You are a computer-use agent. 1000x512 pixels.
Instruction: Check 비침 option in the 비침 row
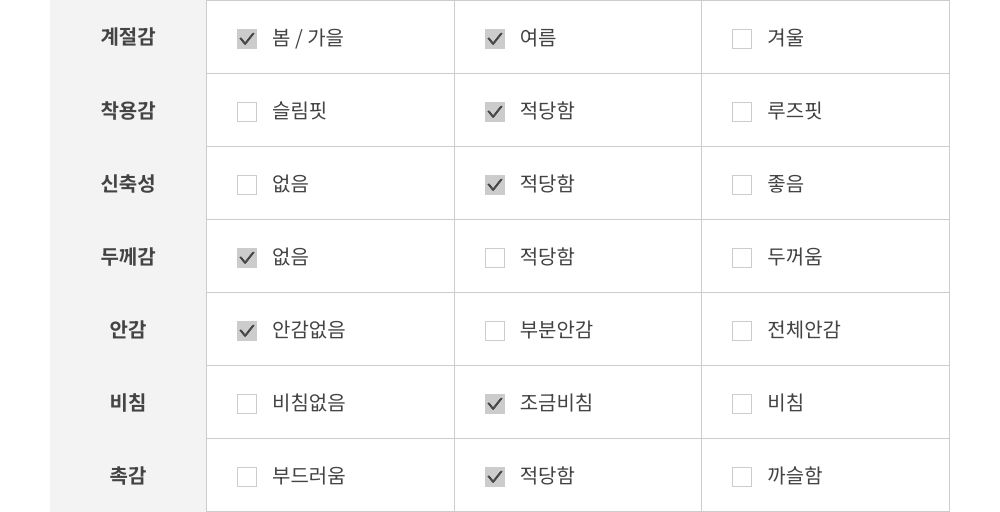tap(742, 404)
